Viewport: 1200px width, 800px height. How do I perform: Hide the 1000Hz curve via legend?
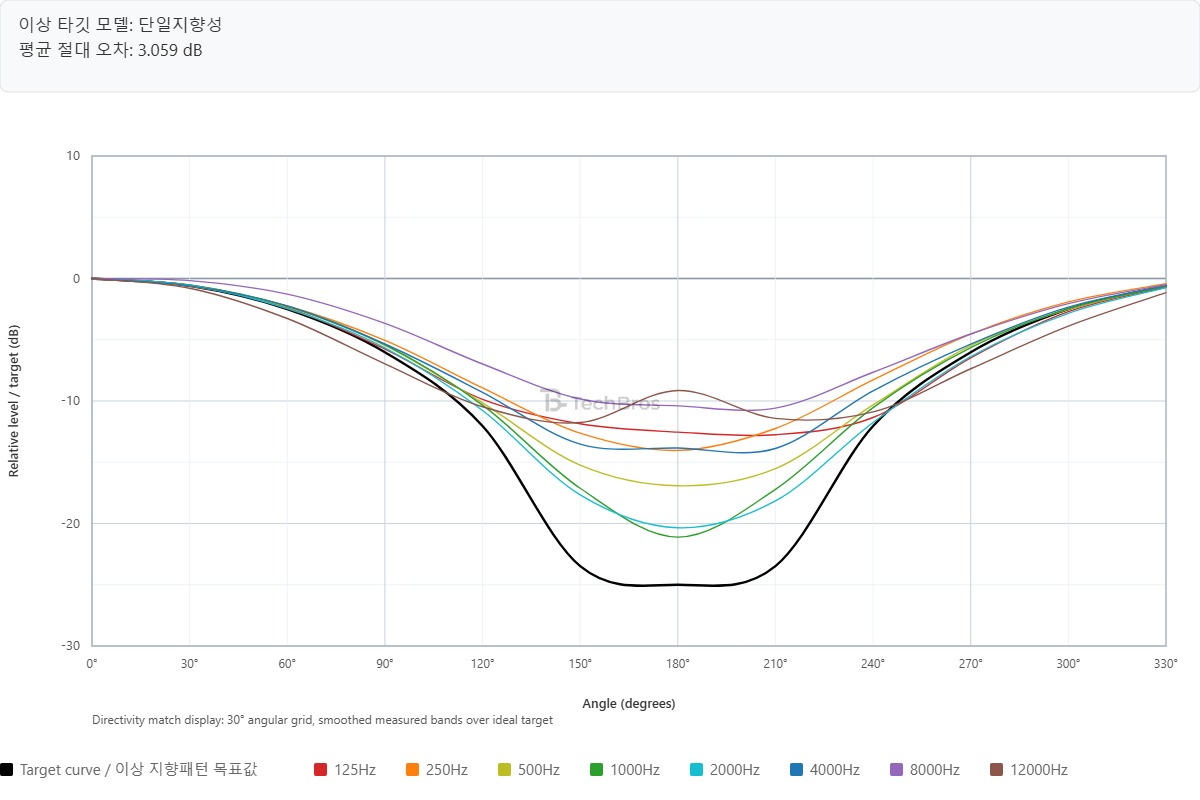click(x=625, y=769)
